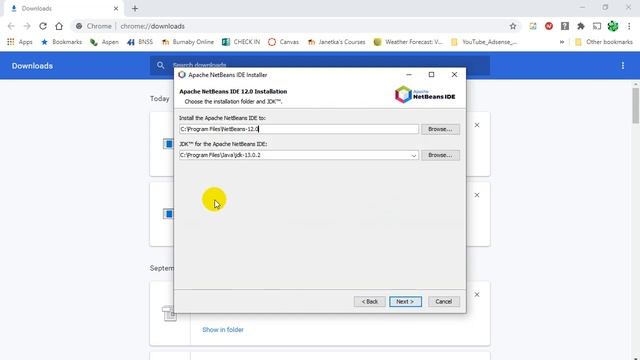Click the Chrome cast media icon

[597, 26]
